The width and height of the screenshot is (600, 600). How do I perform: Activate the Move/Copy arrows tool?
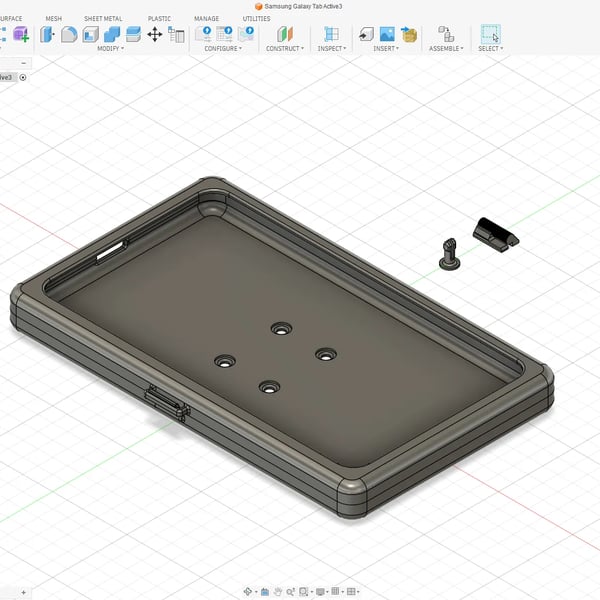coord(155,34)
